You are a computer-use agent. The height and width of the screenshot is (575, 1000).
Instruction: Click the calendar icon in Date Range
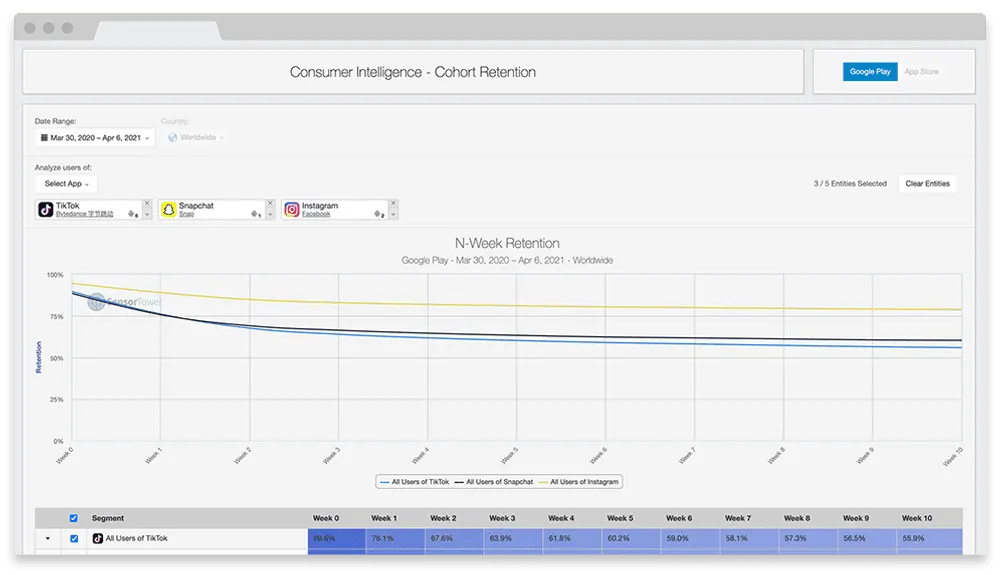point(44,138)
